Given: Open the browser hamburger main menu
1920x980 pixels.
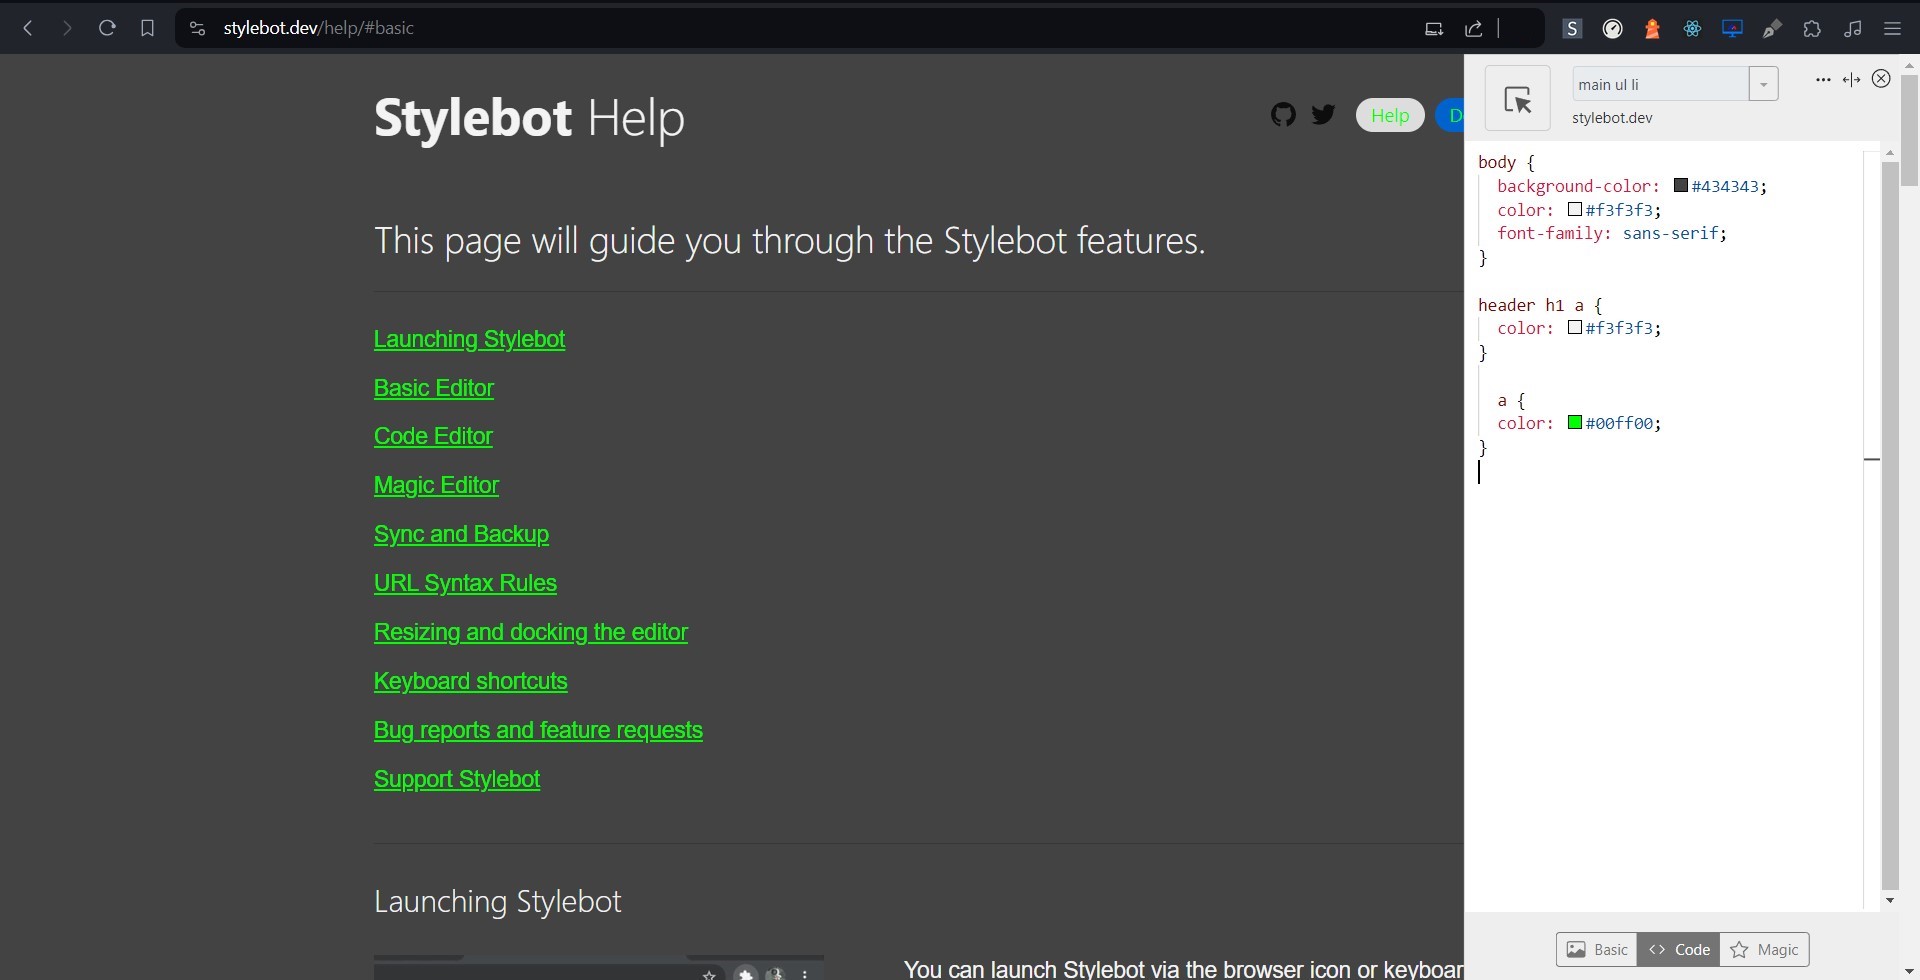Looking at the screenshot, I should click(1892, 29).
